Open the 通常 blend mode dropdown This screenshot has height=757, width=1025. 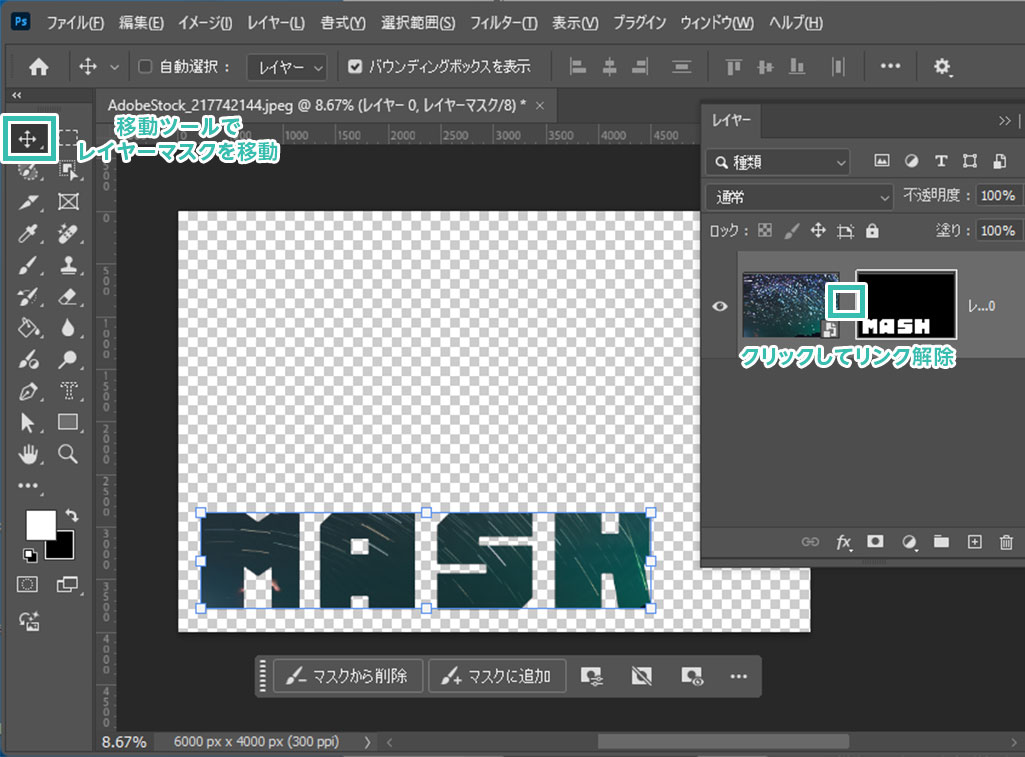coord(799,197)
